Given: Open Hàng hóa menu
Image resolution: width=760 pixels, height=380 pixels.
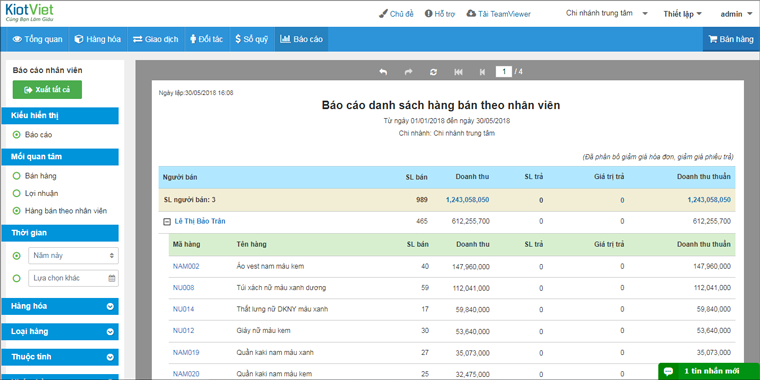Looking at the screenshot, I should [97, 39].
